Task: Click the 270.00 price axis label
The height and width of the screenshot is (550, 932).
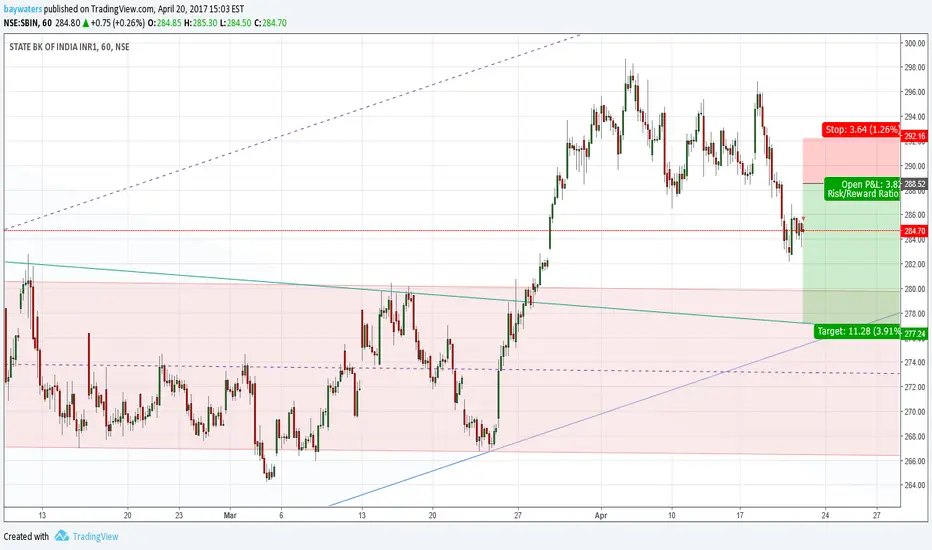Action: pyautogui.click(x=915, y=411)
